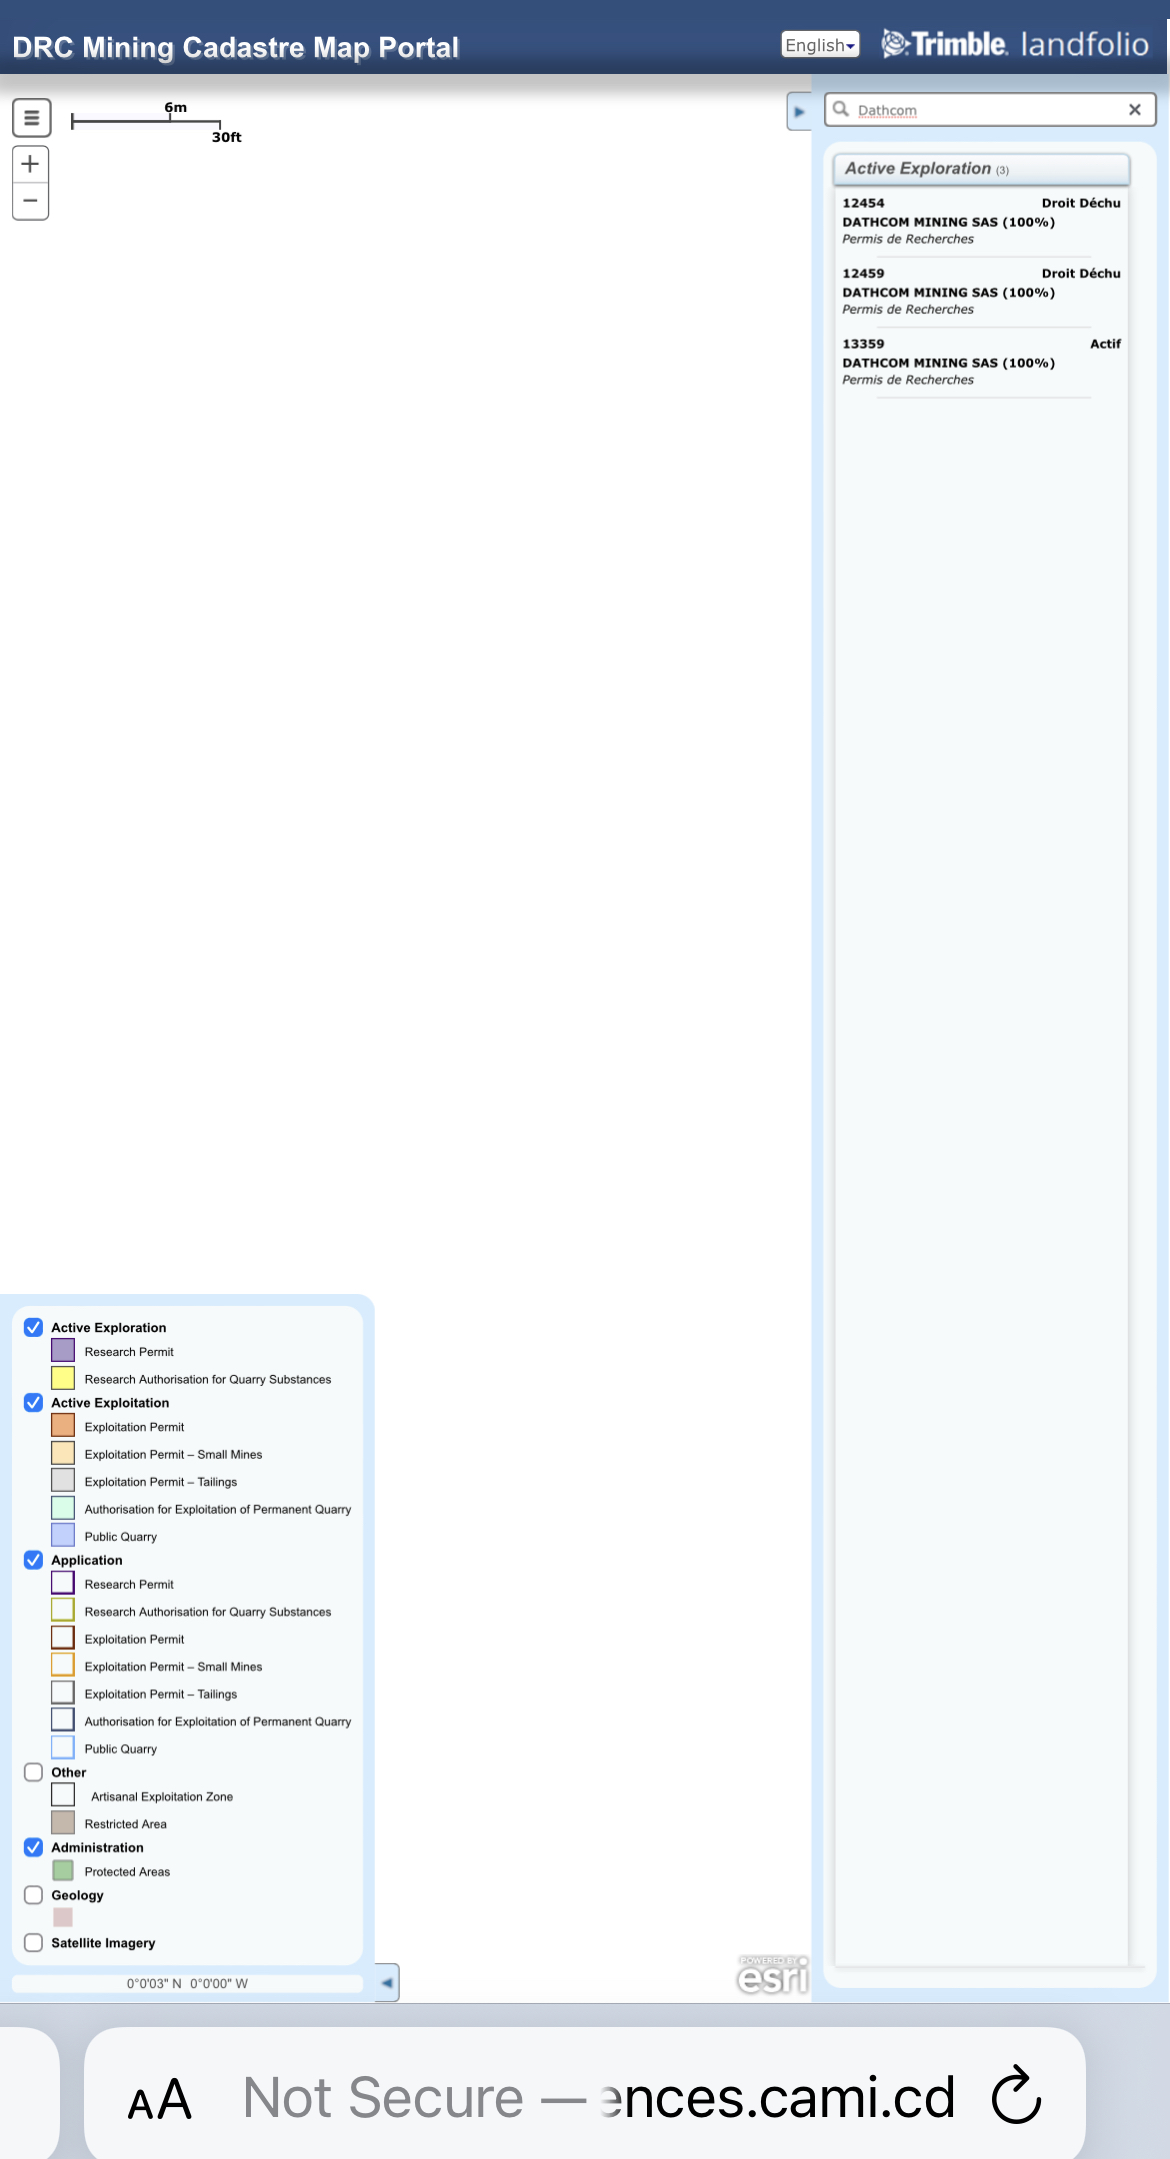
Task: Open permit 12459 Dathcom Mining entry
Action: (x=980, y=292)
